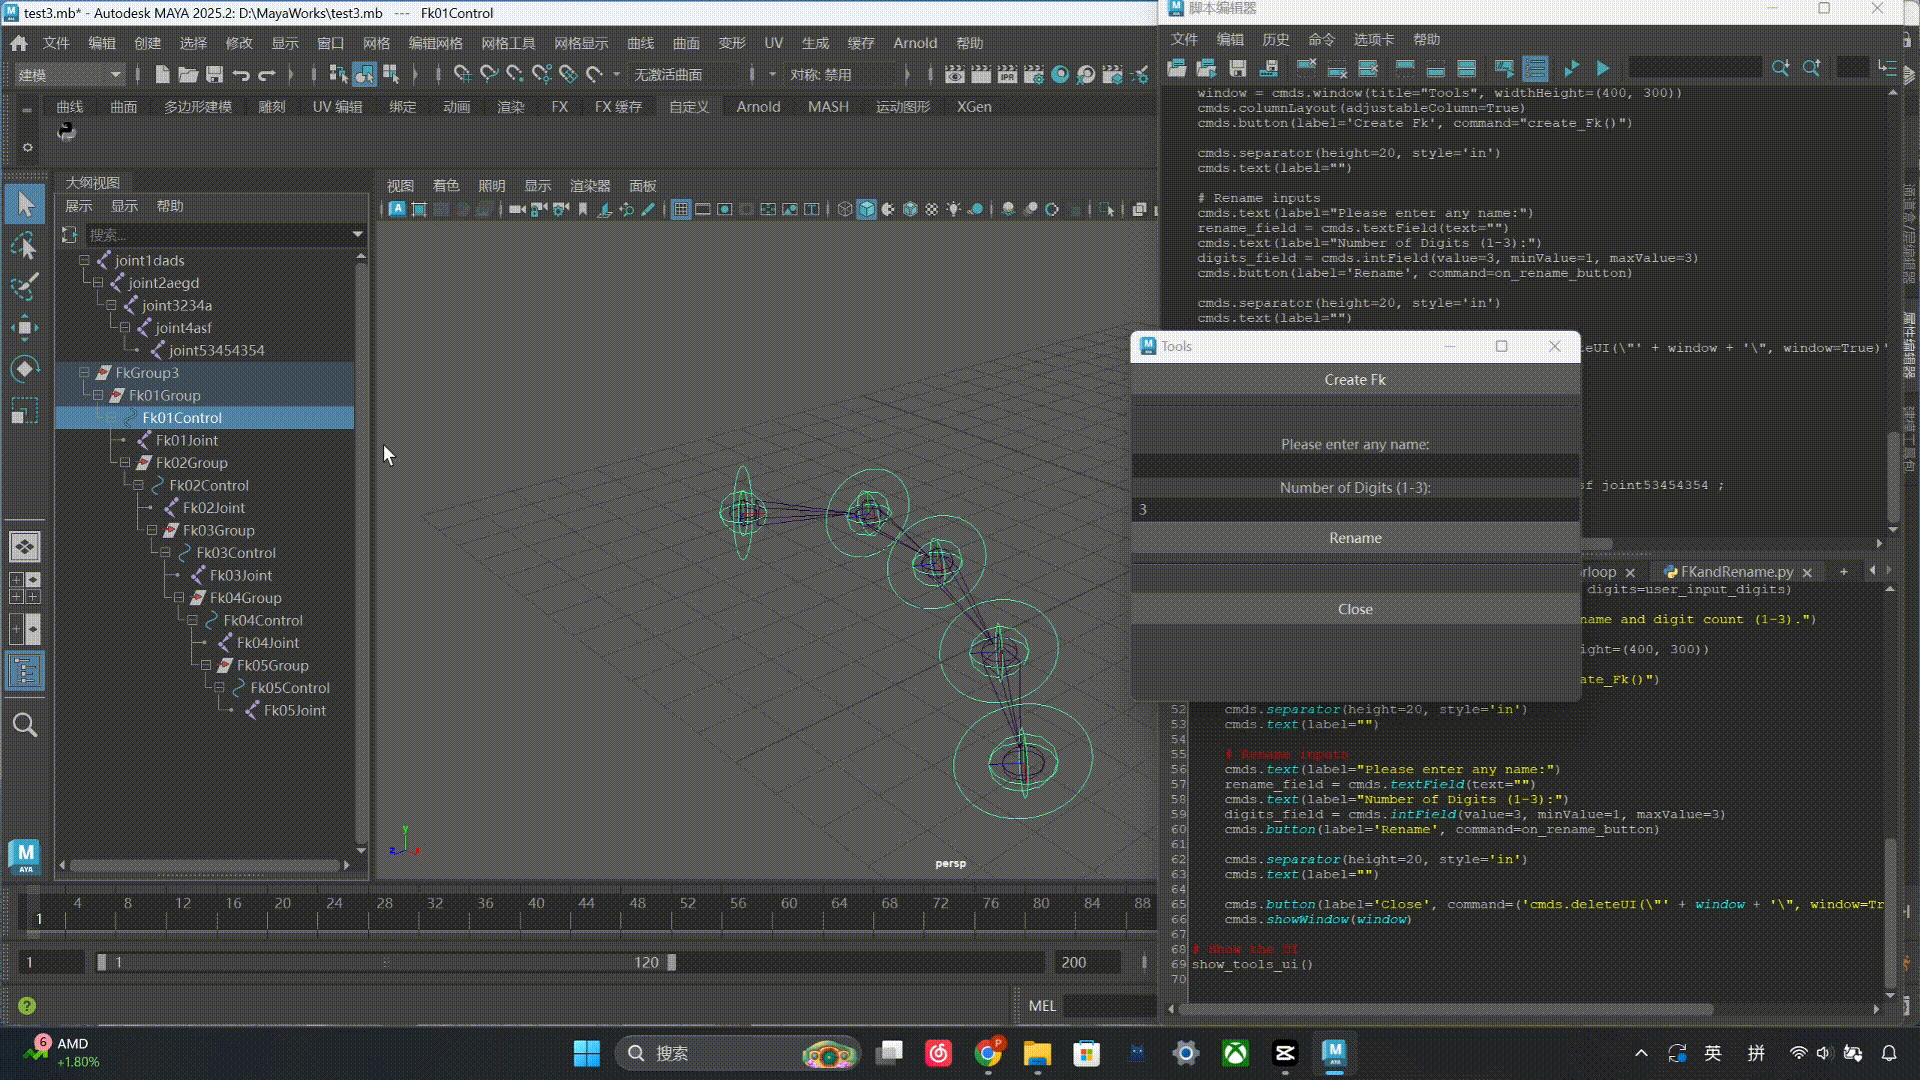Collapse the joint1dads hierarchy in Outliner
This screenshot has width=1920, height=1080.
point(84,260)
